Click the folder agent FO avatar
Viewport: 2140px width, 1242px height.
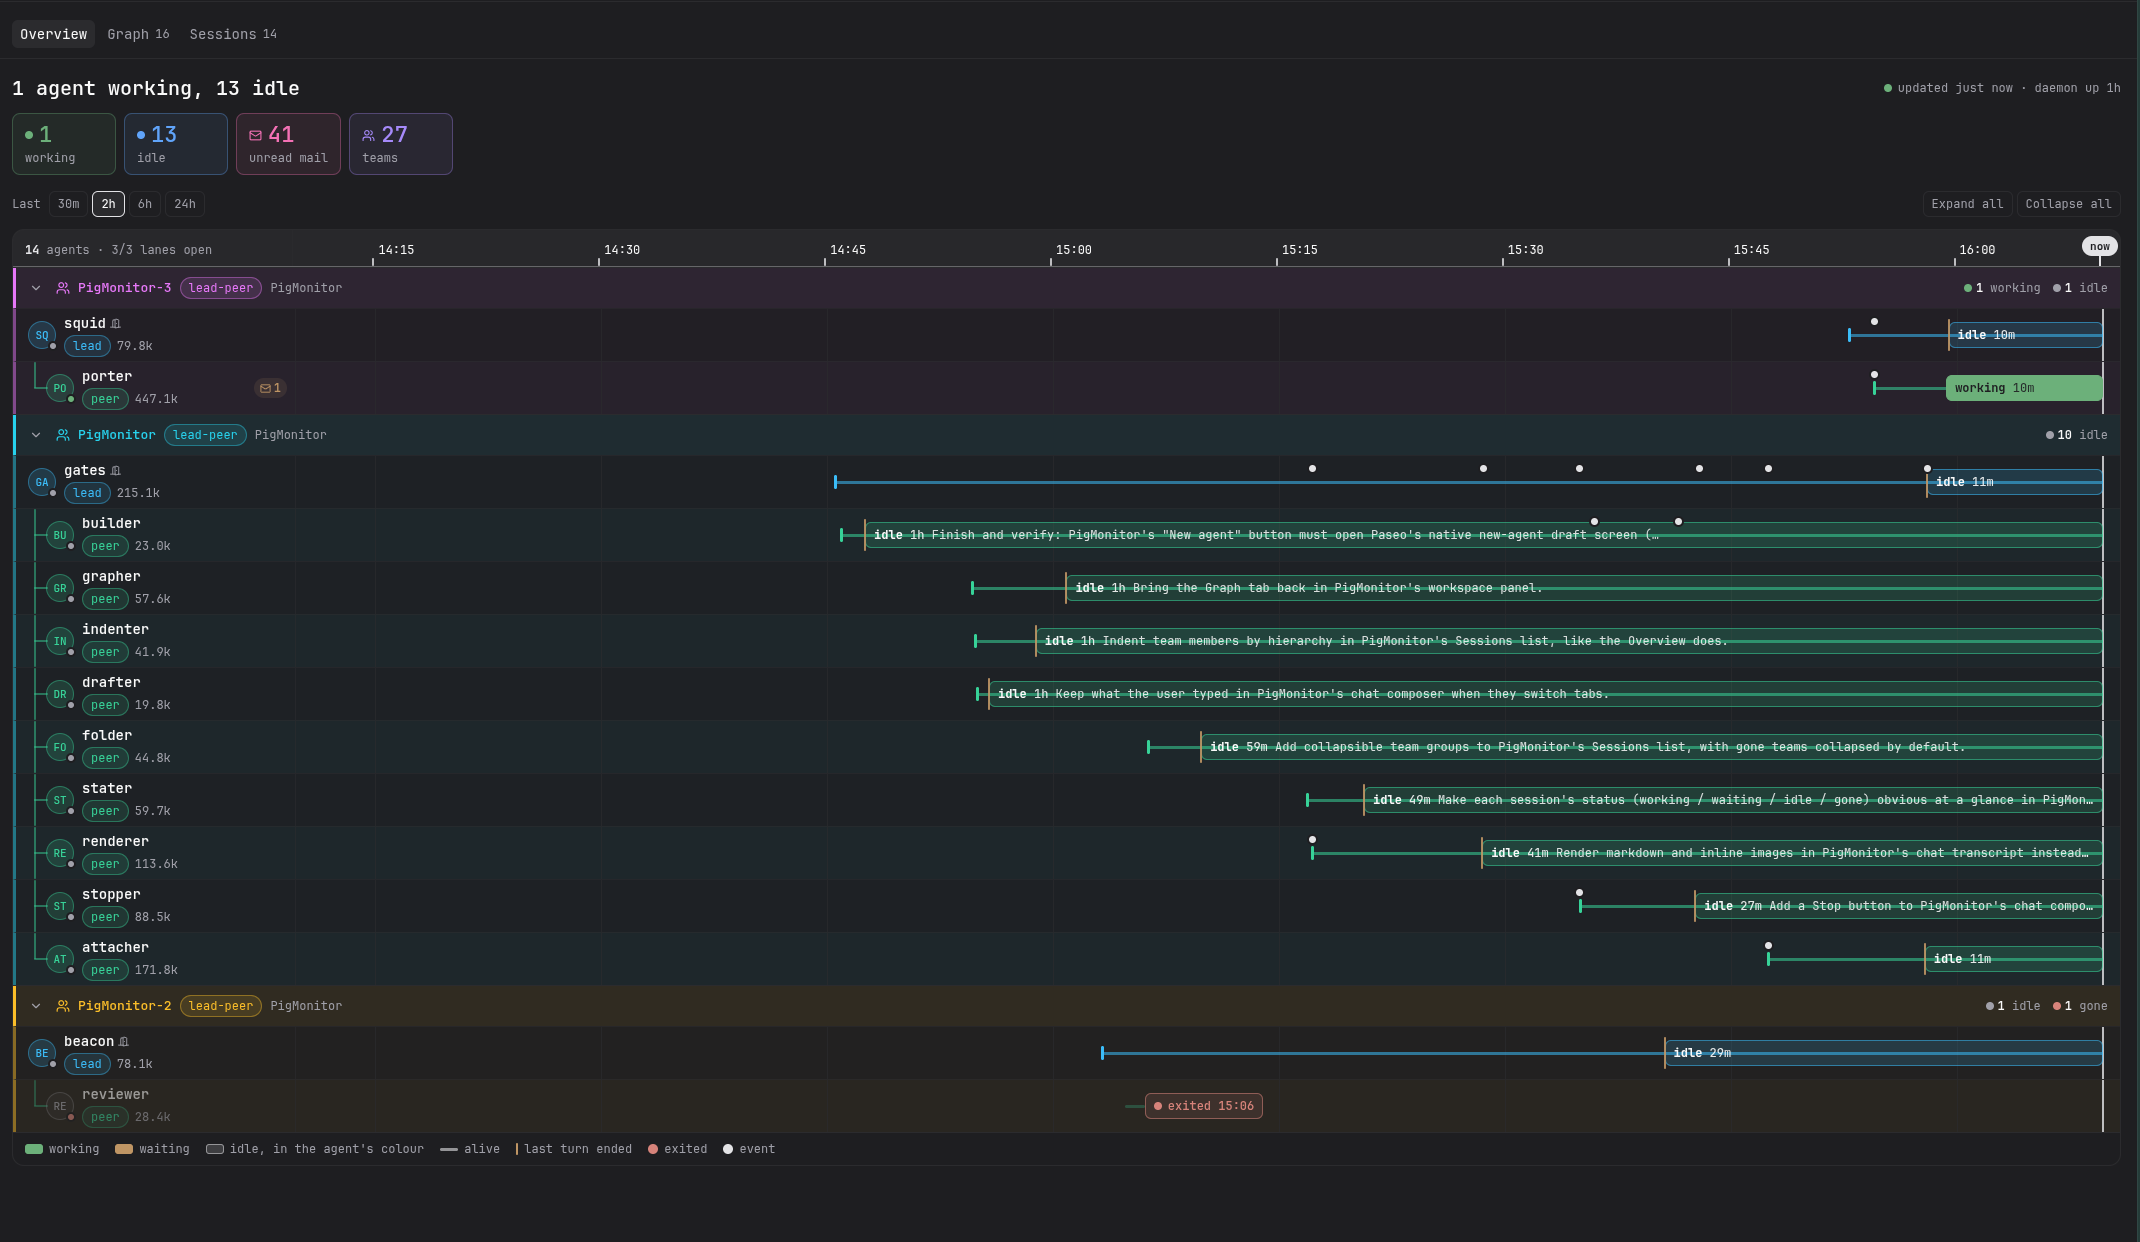[x=60, y=747]
